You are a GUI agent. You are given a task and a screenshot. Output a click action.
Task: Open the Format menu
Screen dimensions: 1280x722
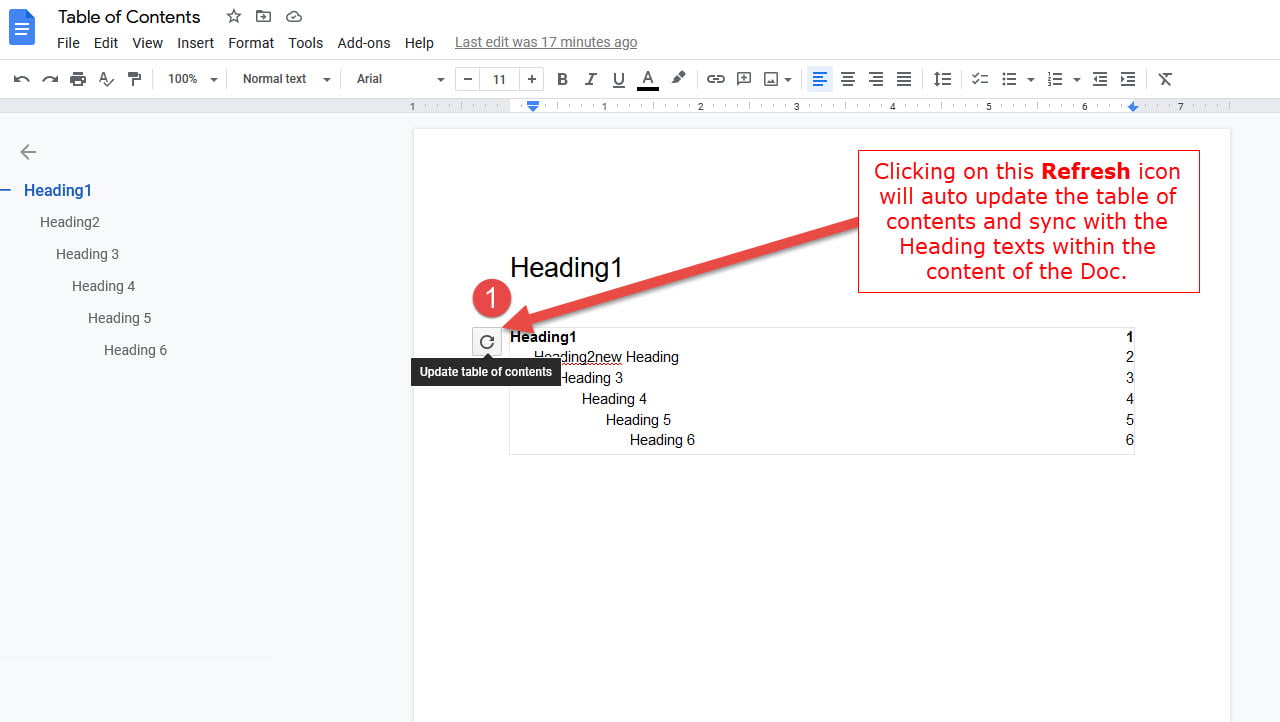pos(250,43)
